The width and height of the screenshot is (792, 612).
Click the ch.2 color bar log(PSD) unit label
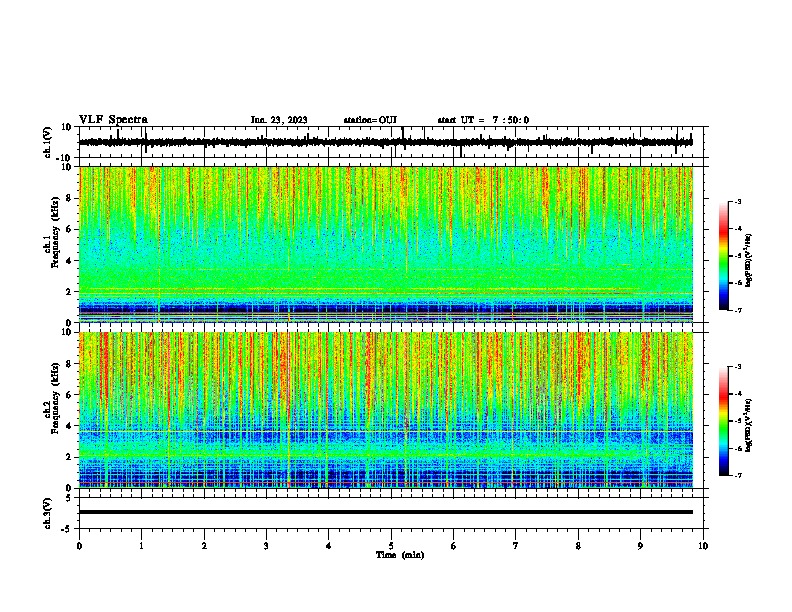pyautogui.click(x=749, y=425)
